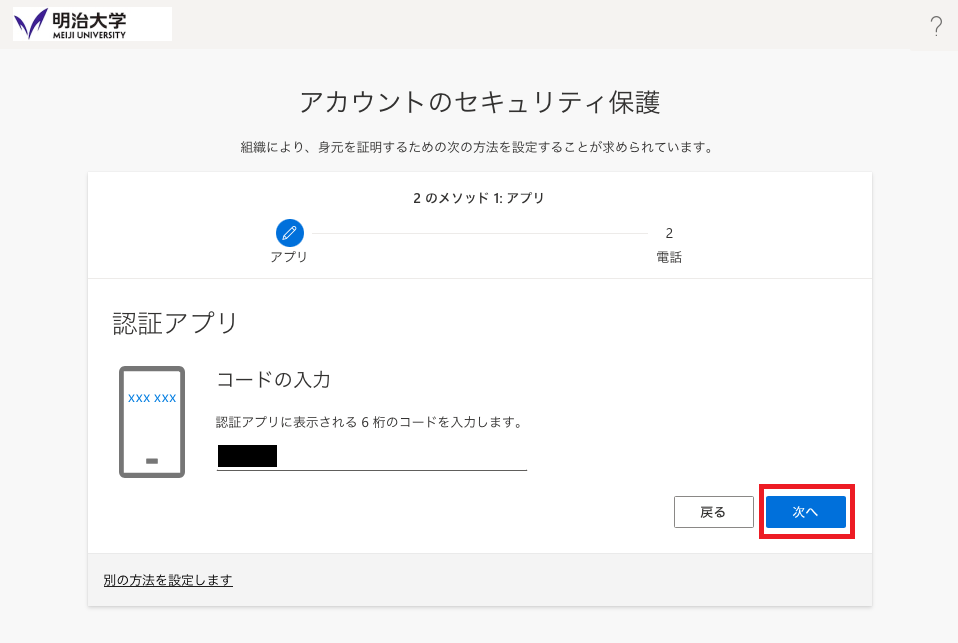Image resolution: width=958 pixels, height=643 pixels.
Task: Click the 6 桁のコード instruction text
Action: (x=369, y=422)
